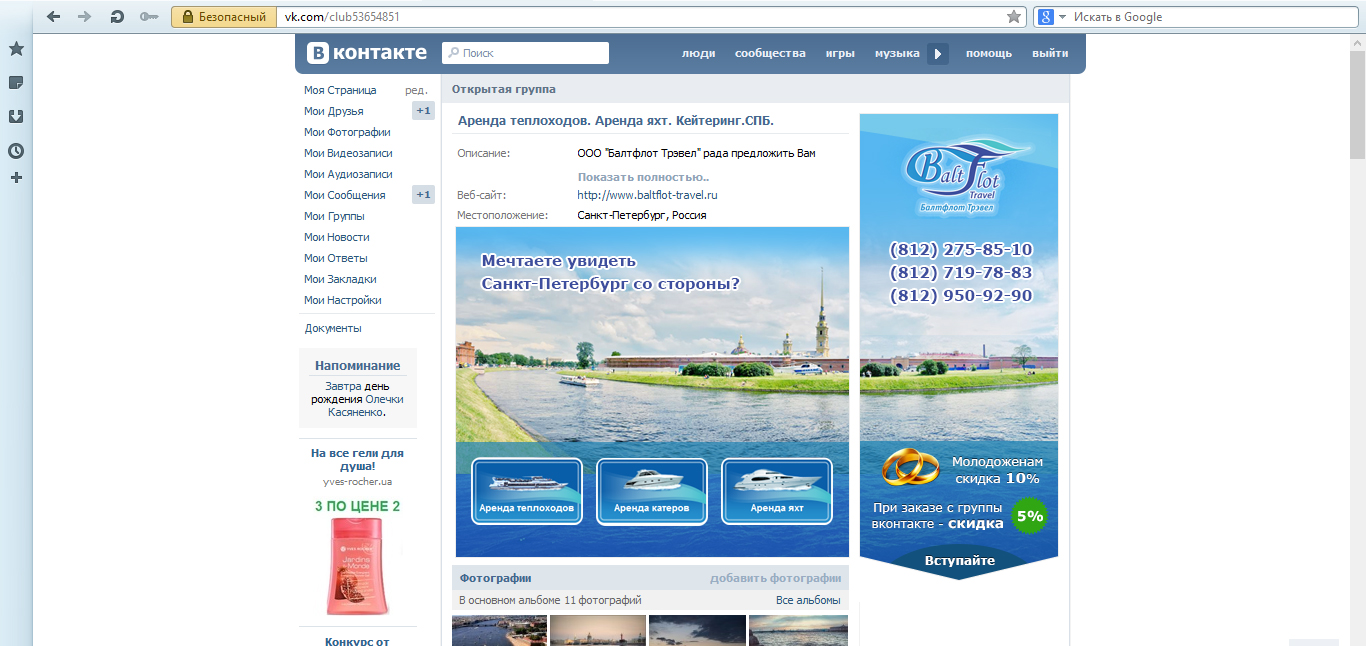Open history clock icon in sidebar
Viewport: 1366px width, 646px height.
pos(16,151)
